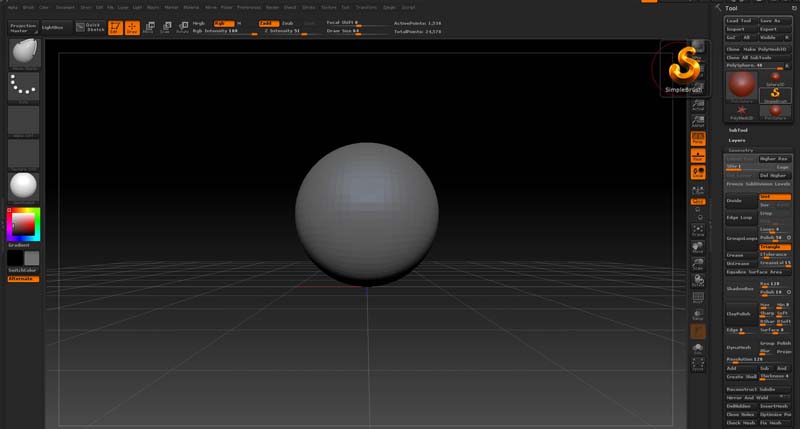Viewport: 800px width, 429px height.
Task: Toggle the Smt option beside Divide
Action: [775, 197]
